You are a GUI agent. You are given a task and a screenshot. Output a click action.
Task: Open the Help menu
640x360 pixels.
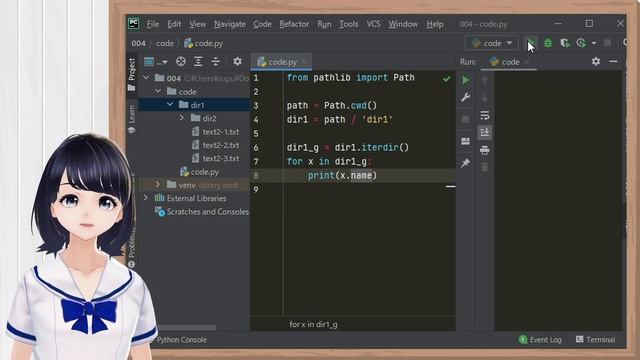tap(435, 24)
